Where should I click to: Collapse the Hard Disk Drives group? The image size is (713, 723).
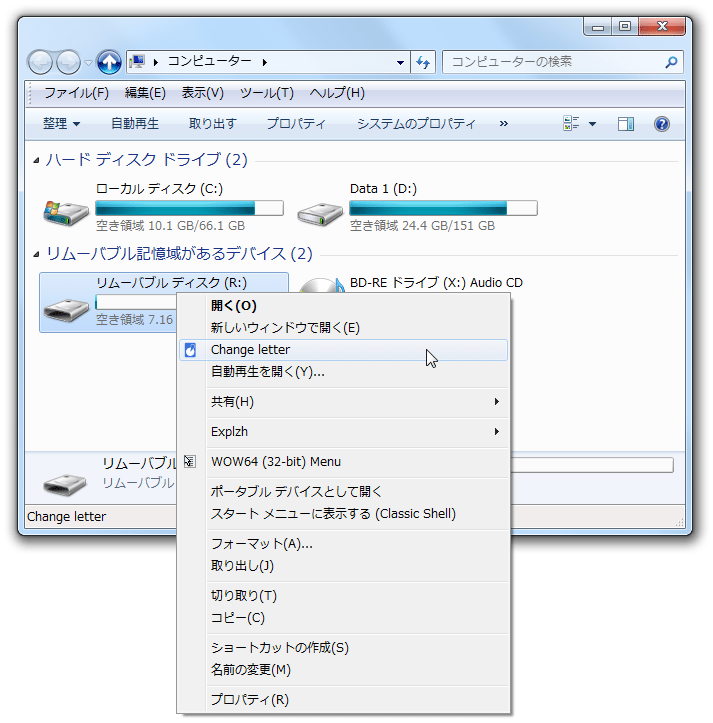[36, 160]
